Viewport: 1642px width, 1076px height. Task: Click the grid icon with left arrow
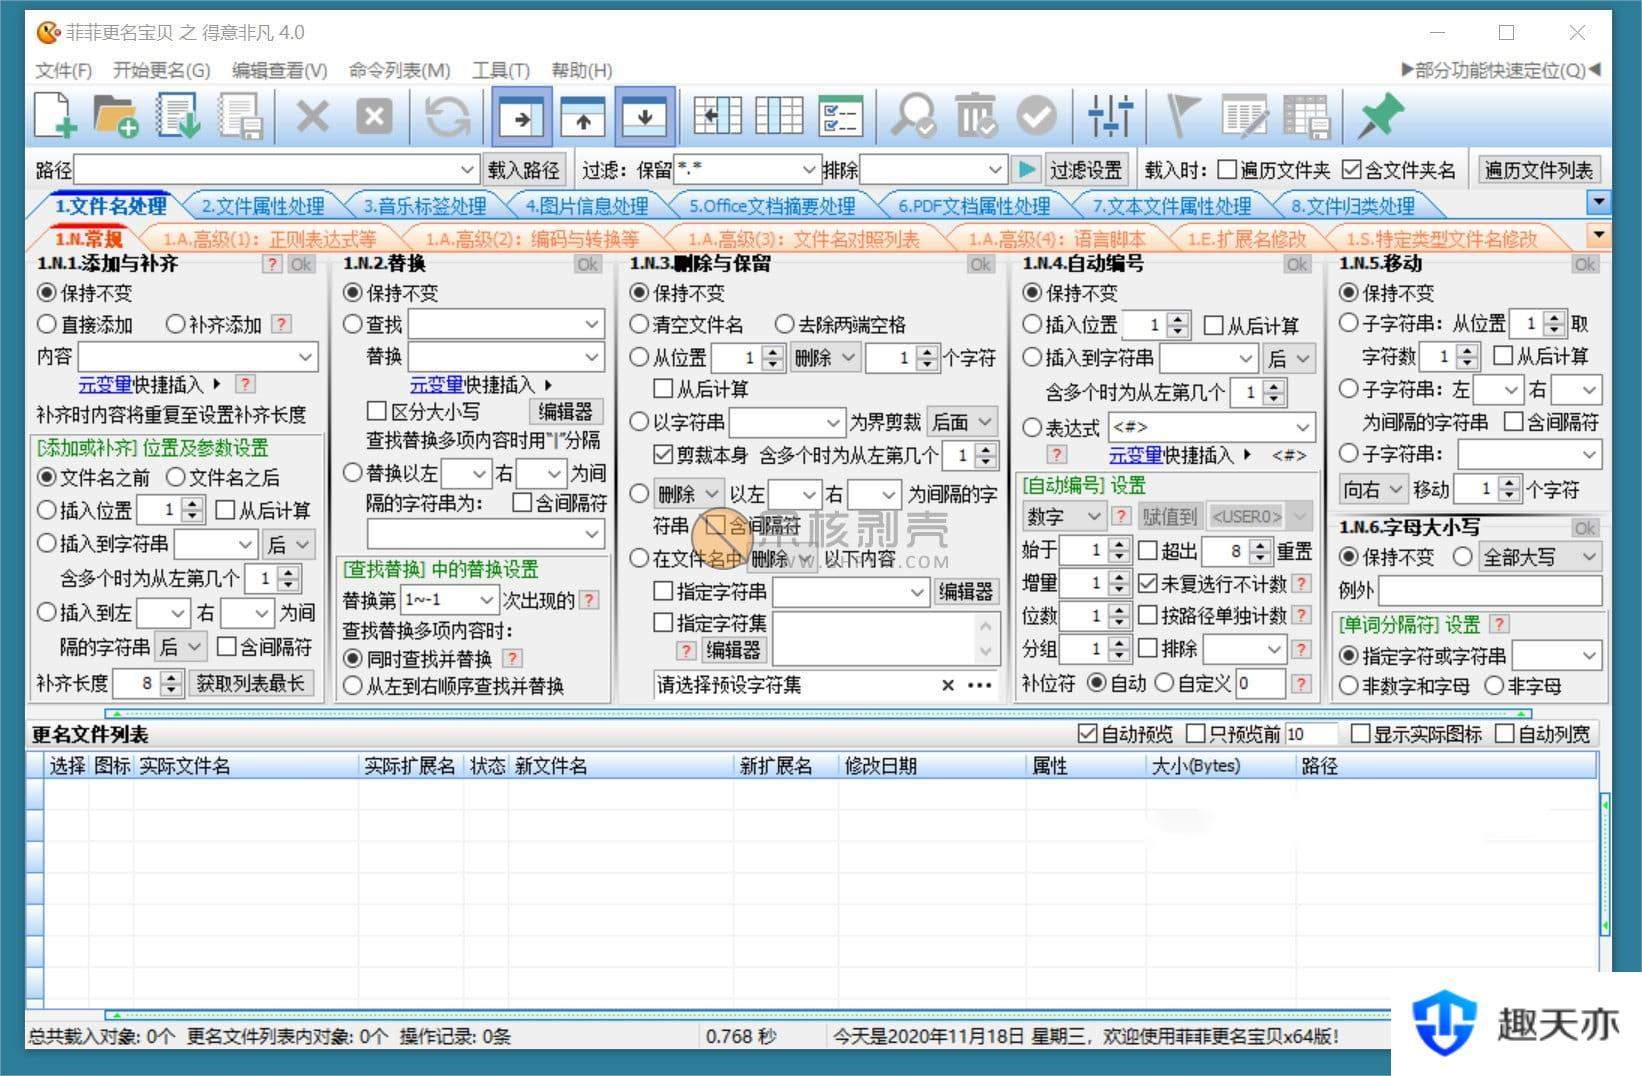click(x=717, y=116)
